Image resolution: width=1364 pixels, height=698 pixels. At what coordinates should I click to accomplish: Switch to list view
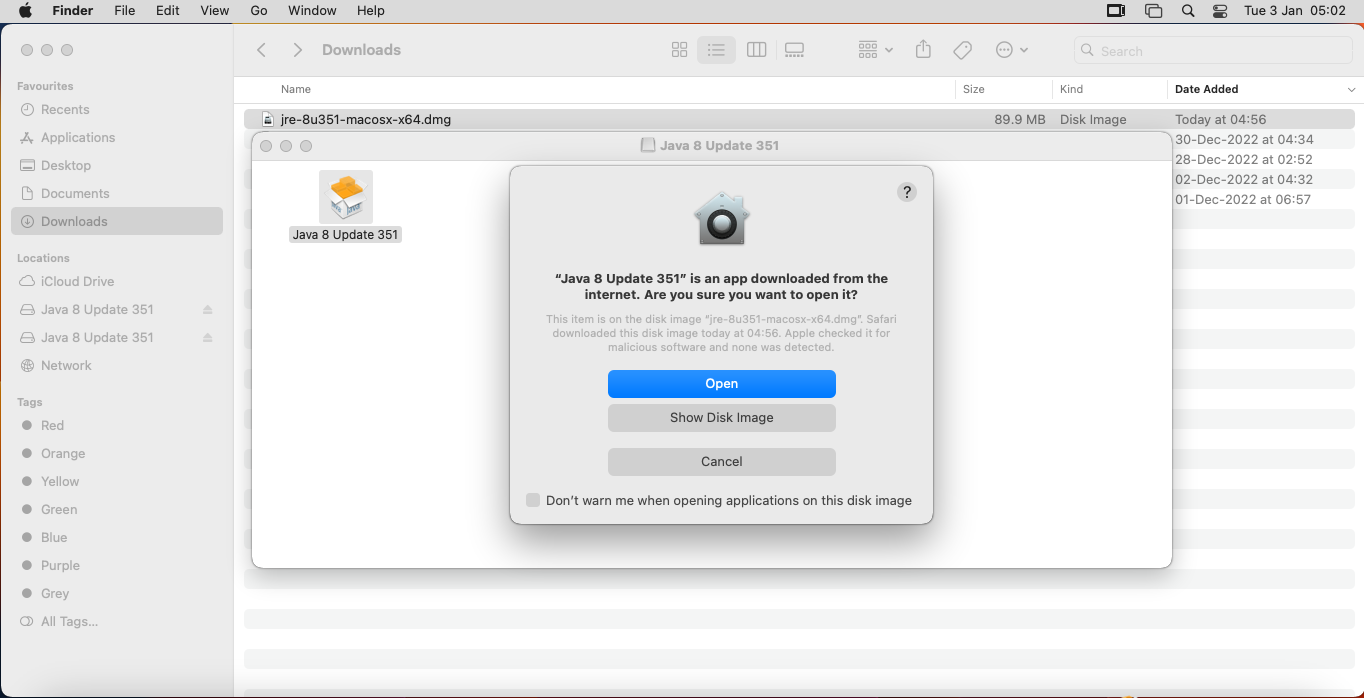[x=716, y=50]
